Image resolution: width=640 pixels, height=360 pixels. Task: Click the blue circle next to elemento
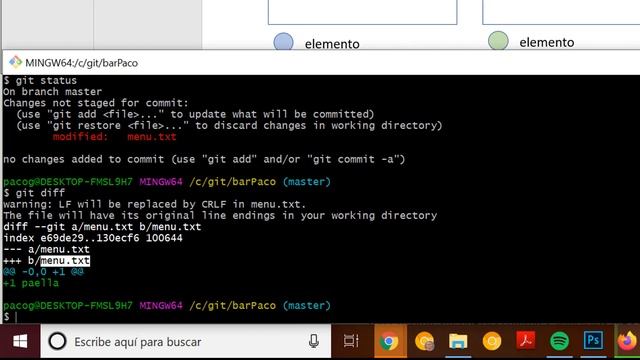(x=283, y=42)
